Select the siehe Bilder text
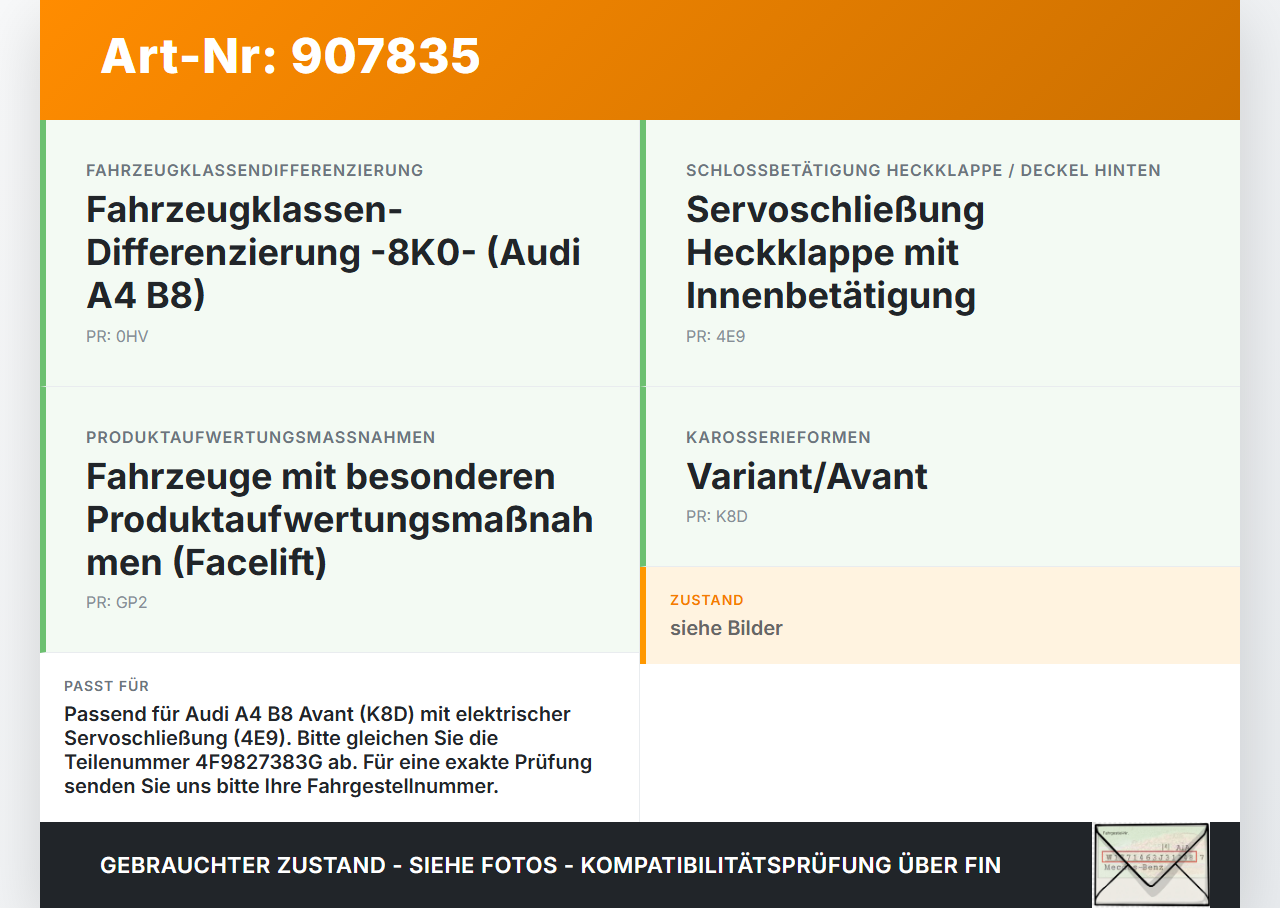 (x=726, y=628)
